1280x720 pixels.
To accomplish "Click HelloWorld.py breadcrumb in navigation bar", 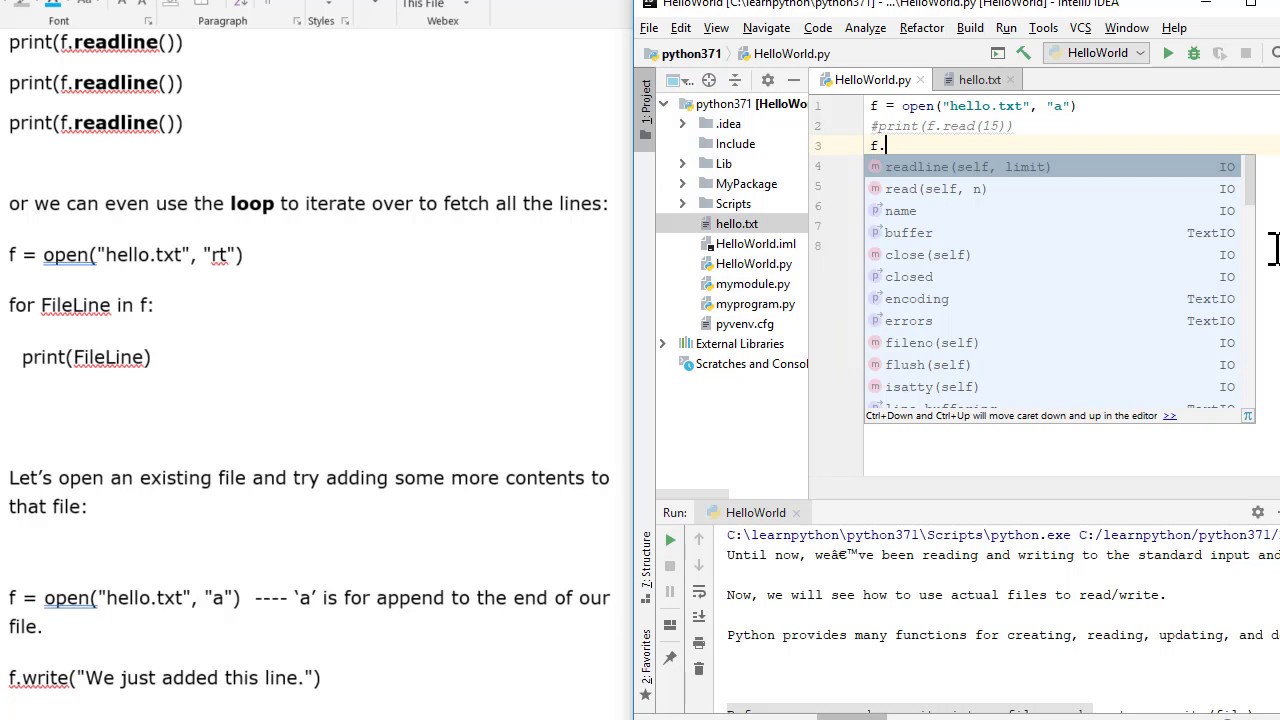I will pos(784,54).
